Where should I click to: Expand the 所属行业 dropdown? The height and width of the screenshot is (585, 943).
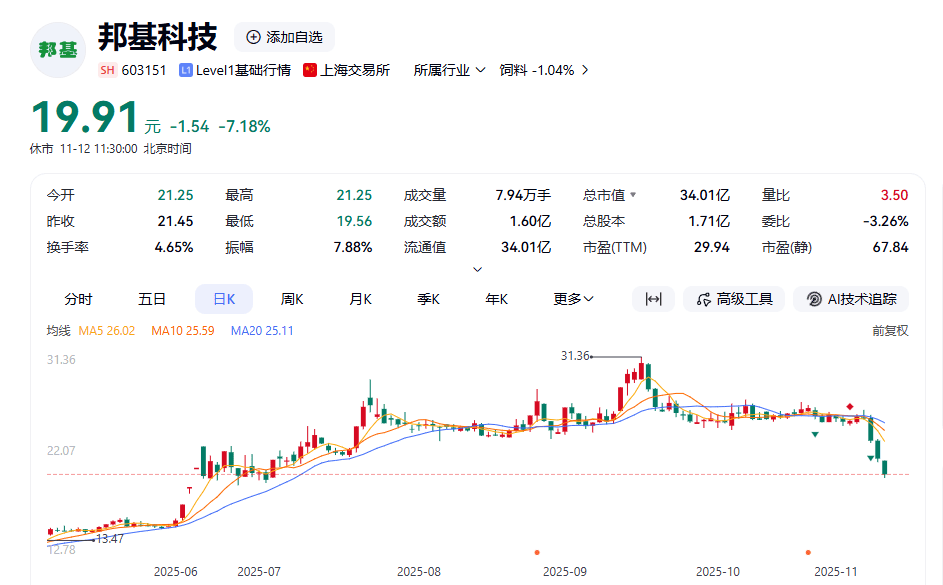click(x=448, y=70)
